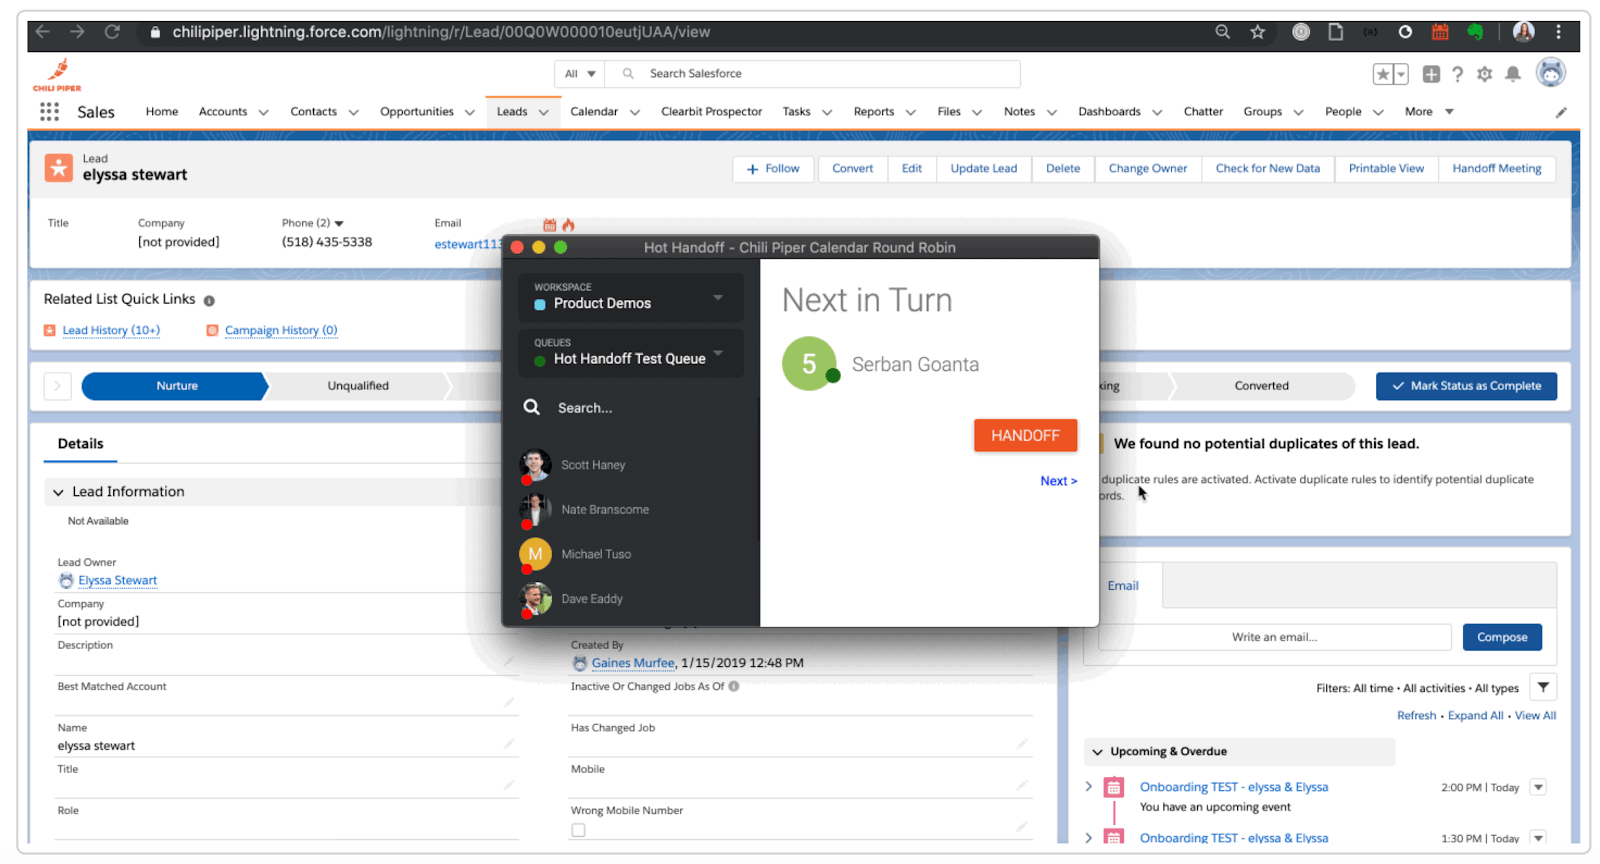The image size is (1600, 864).
Task: Open the Favorites star in Salesforce header
Action: click(x=1382, y=74)
